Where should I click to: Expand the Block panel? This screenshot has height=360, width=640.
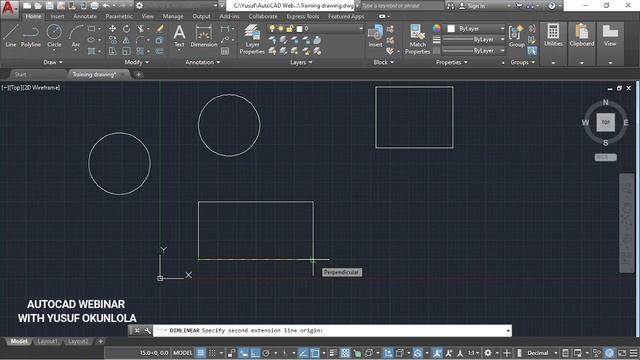point(384,62)
